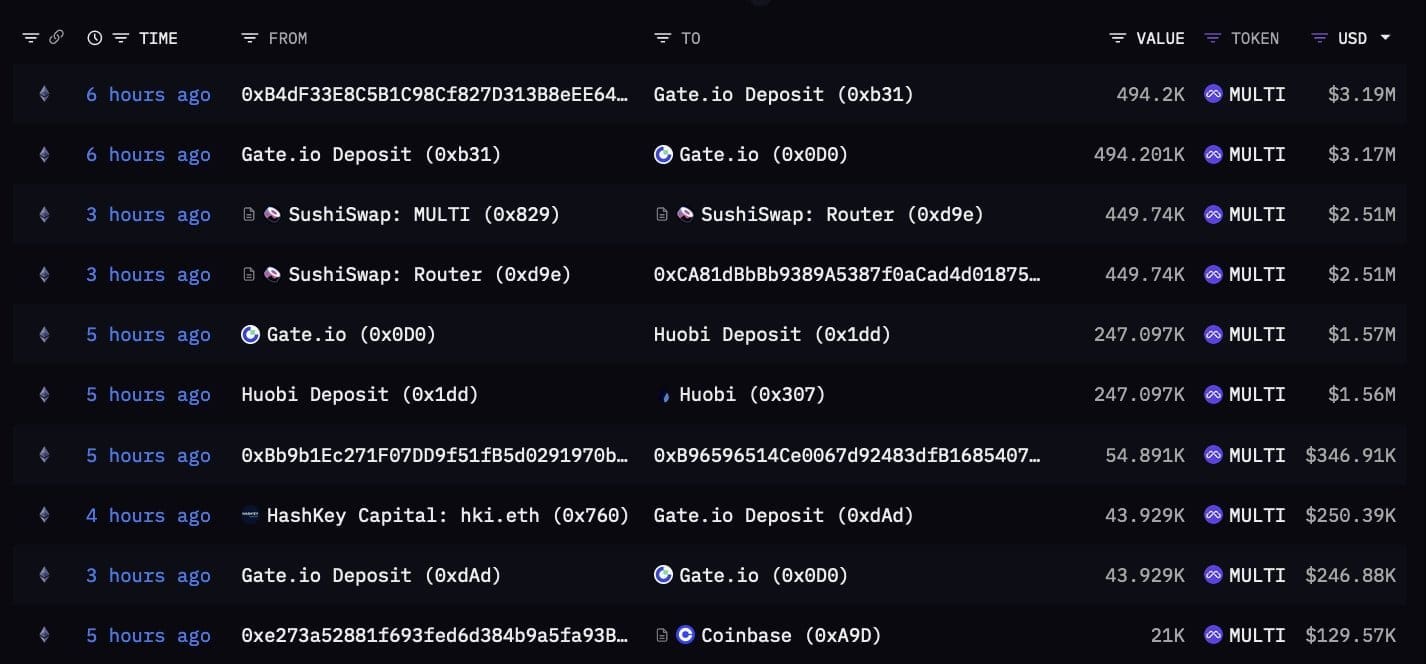Sort by the VALUE column header
The width and height of the screenshot is (1426, 664).
click(x=1160, y=38)
